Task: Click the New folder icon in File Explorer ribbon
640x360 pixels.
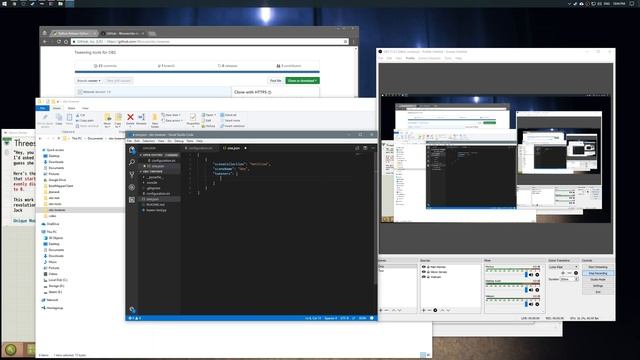Action: [x=155, y=118]
